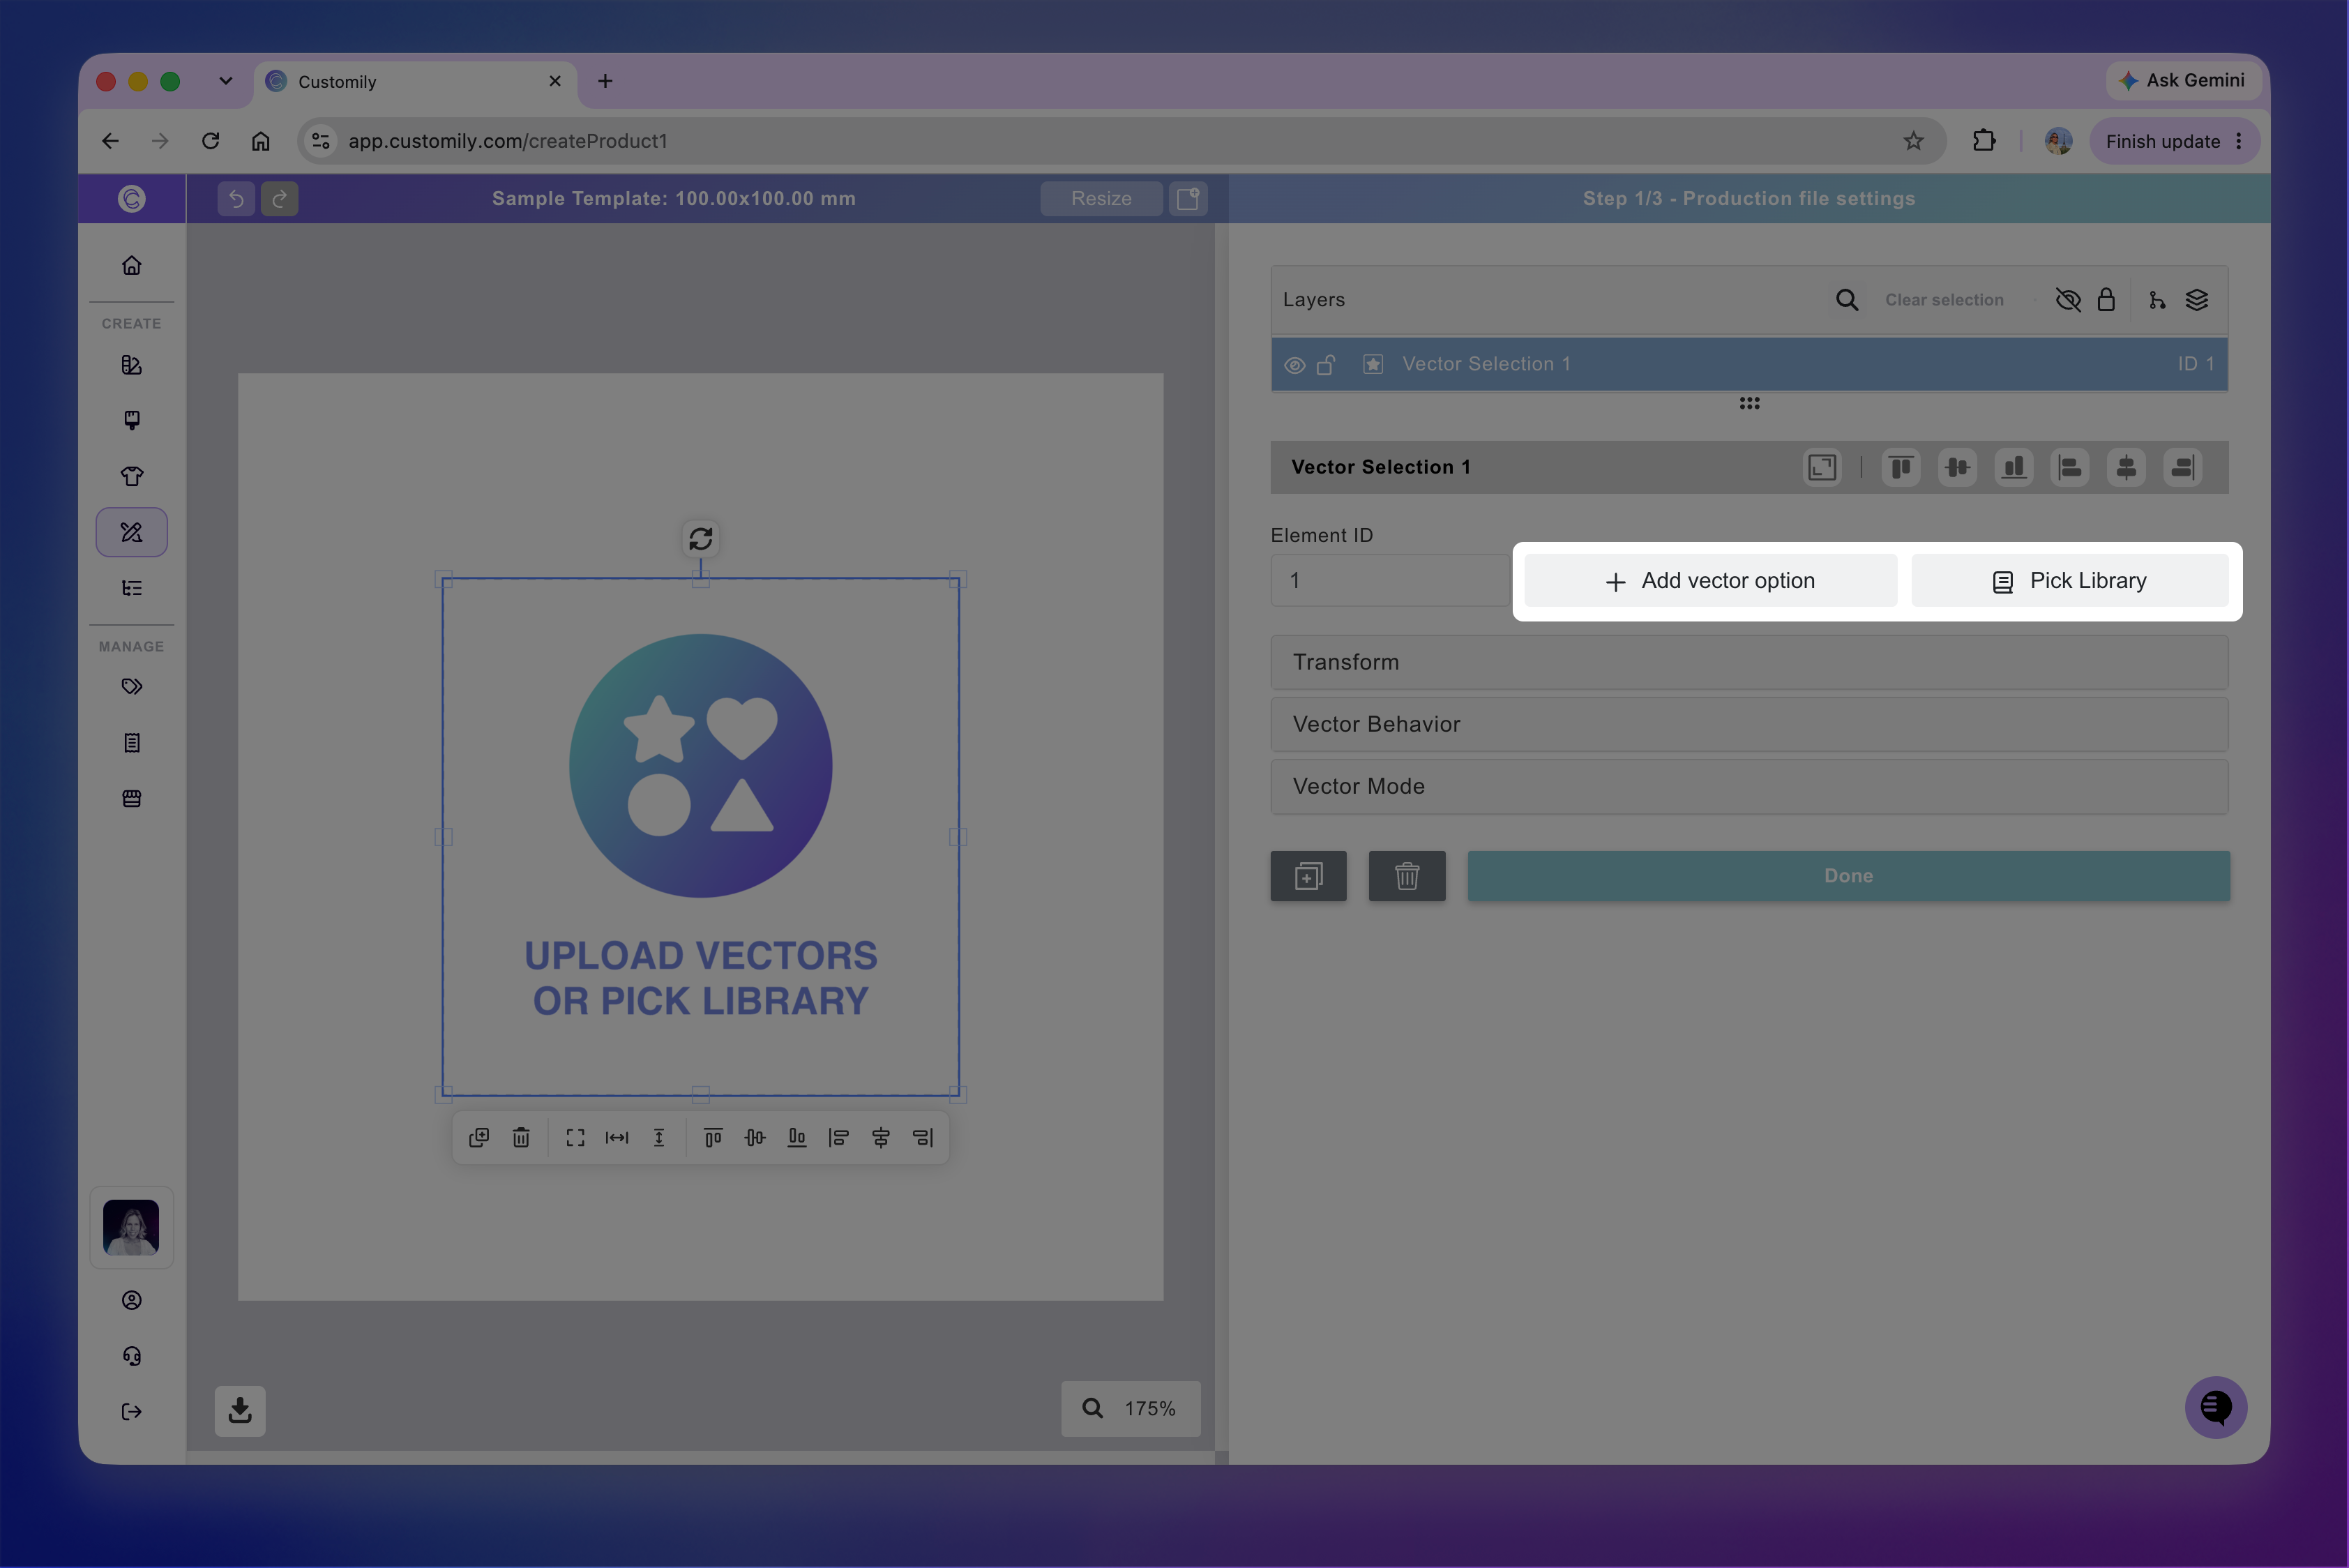This screenshot has height=1568, width=2349.
Task: Click the log out icon in the left sidebar
Action: (x=131, y=1411)
